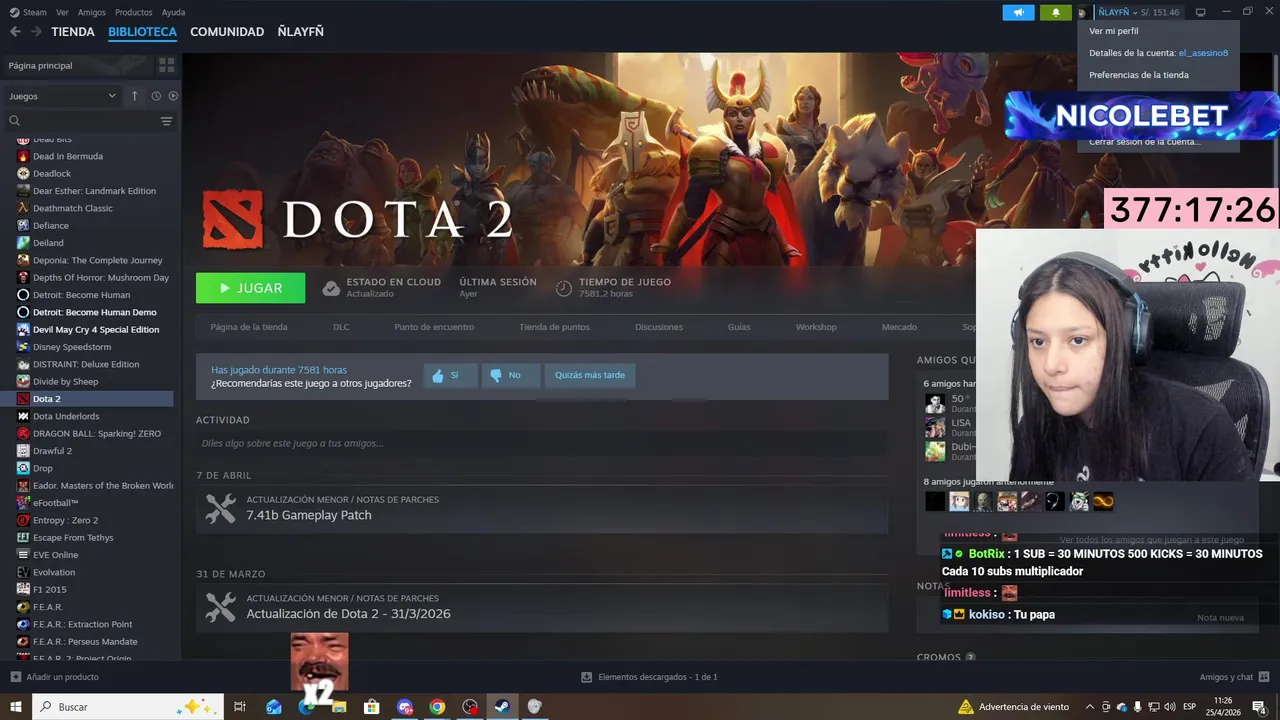1280x720 pixels.
Task: Go forward with the right arrow
Action: tap(36, 32)
